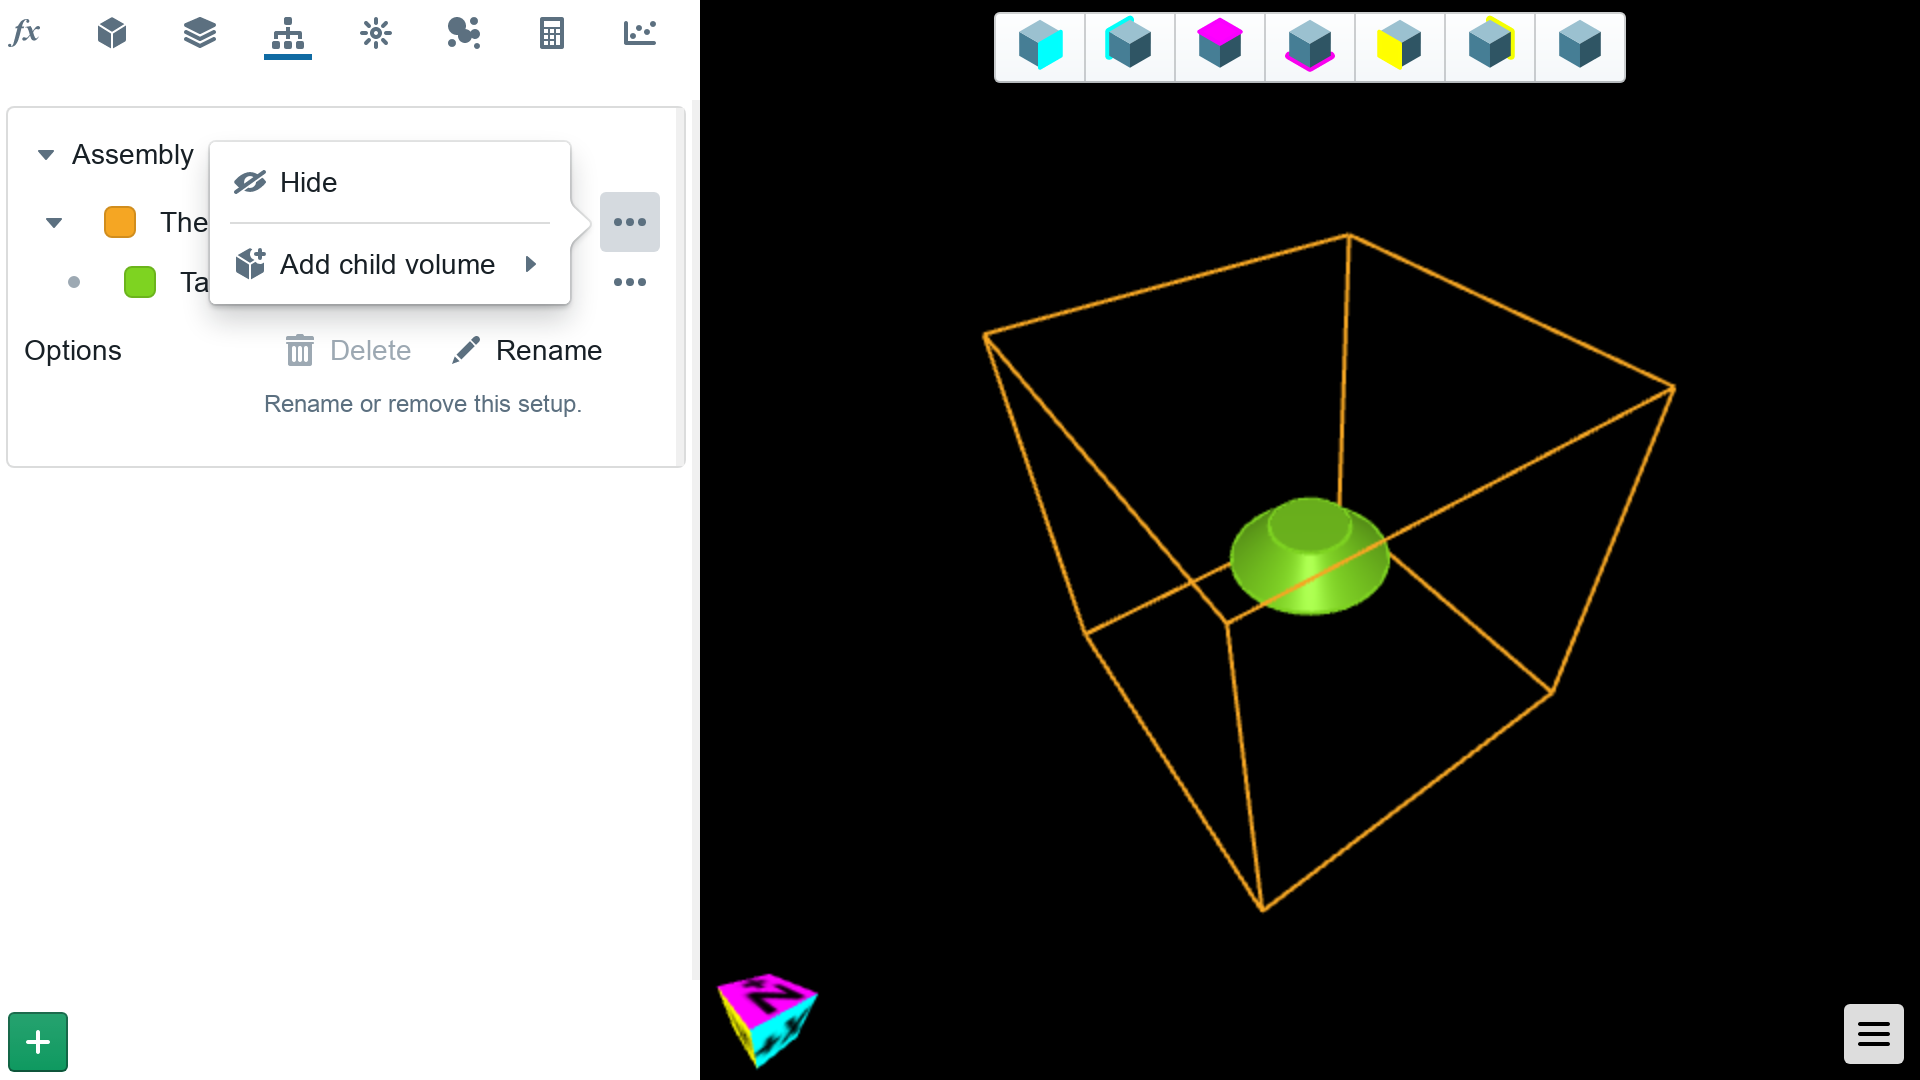This screenshot has height=1080, width=1920.
Task: Collapse the Assembly tree section
Action: tap(45, 155)
